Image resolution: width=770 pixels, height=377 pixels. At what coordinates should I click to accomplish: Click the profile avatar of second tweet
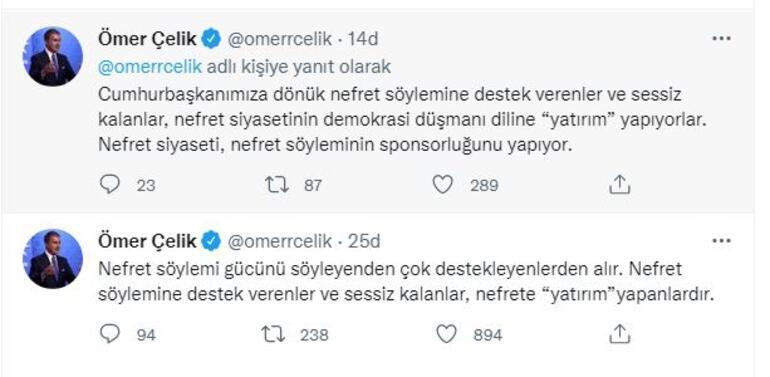[x=53, y=259]
